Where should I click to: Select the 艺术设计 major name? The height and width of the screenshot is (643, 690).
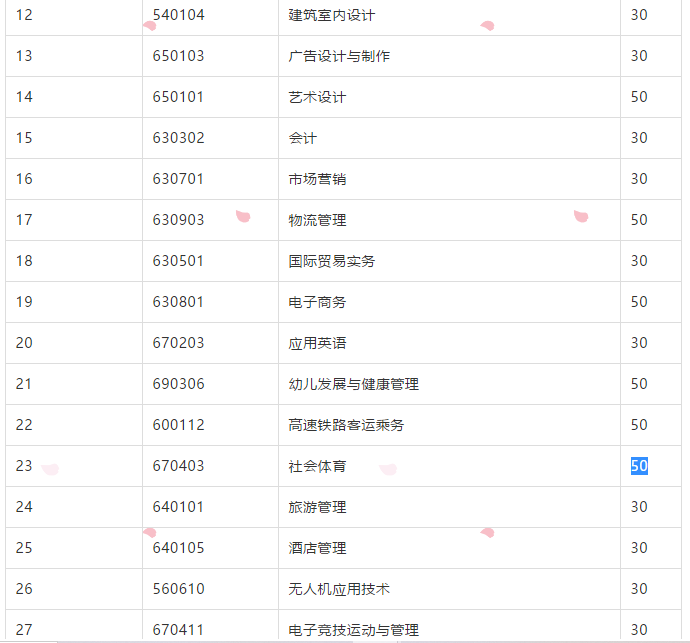click(317, 97)
